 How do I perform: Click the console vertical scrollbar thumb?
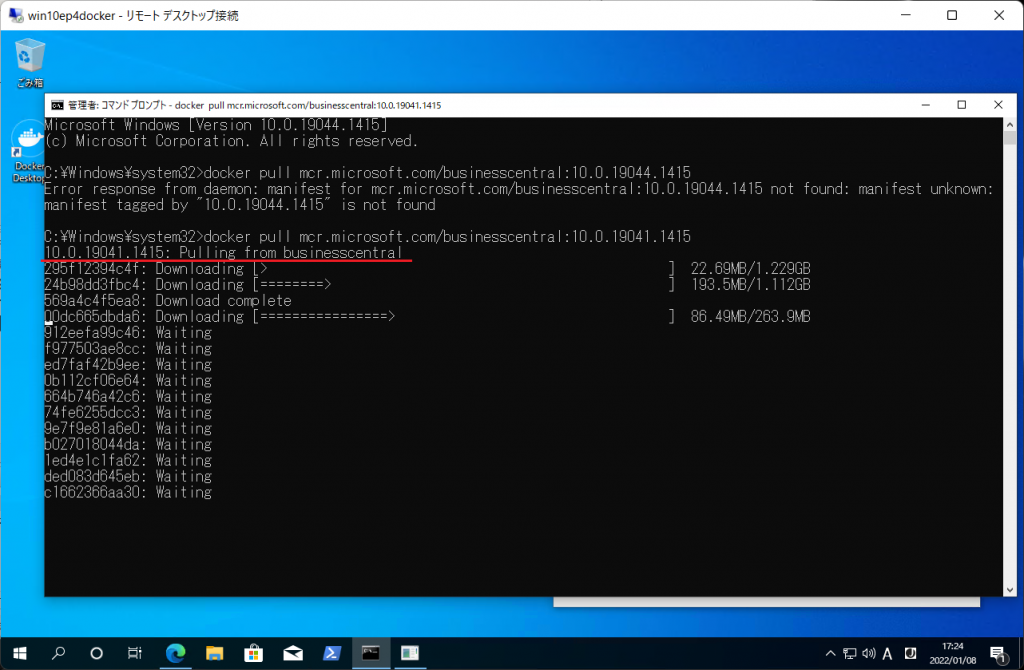click(x=1010, y=138)
